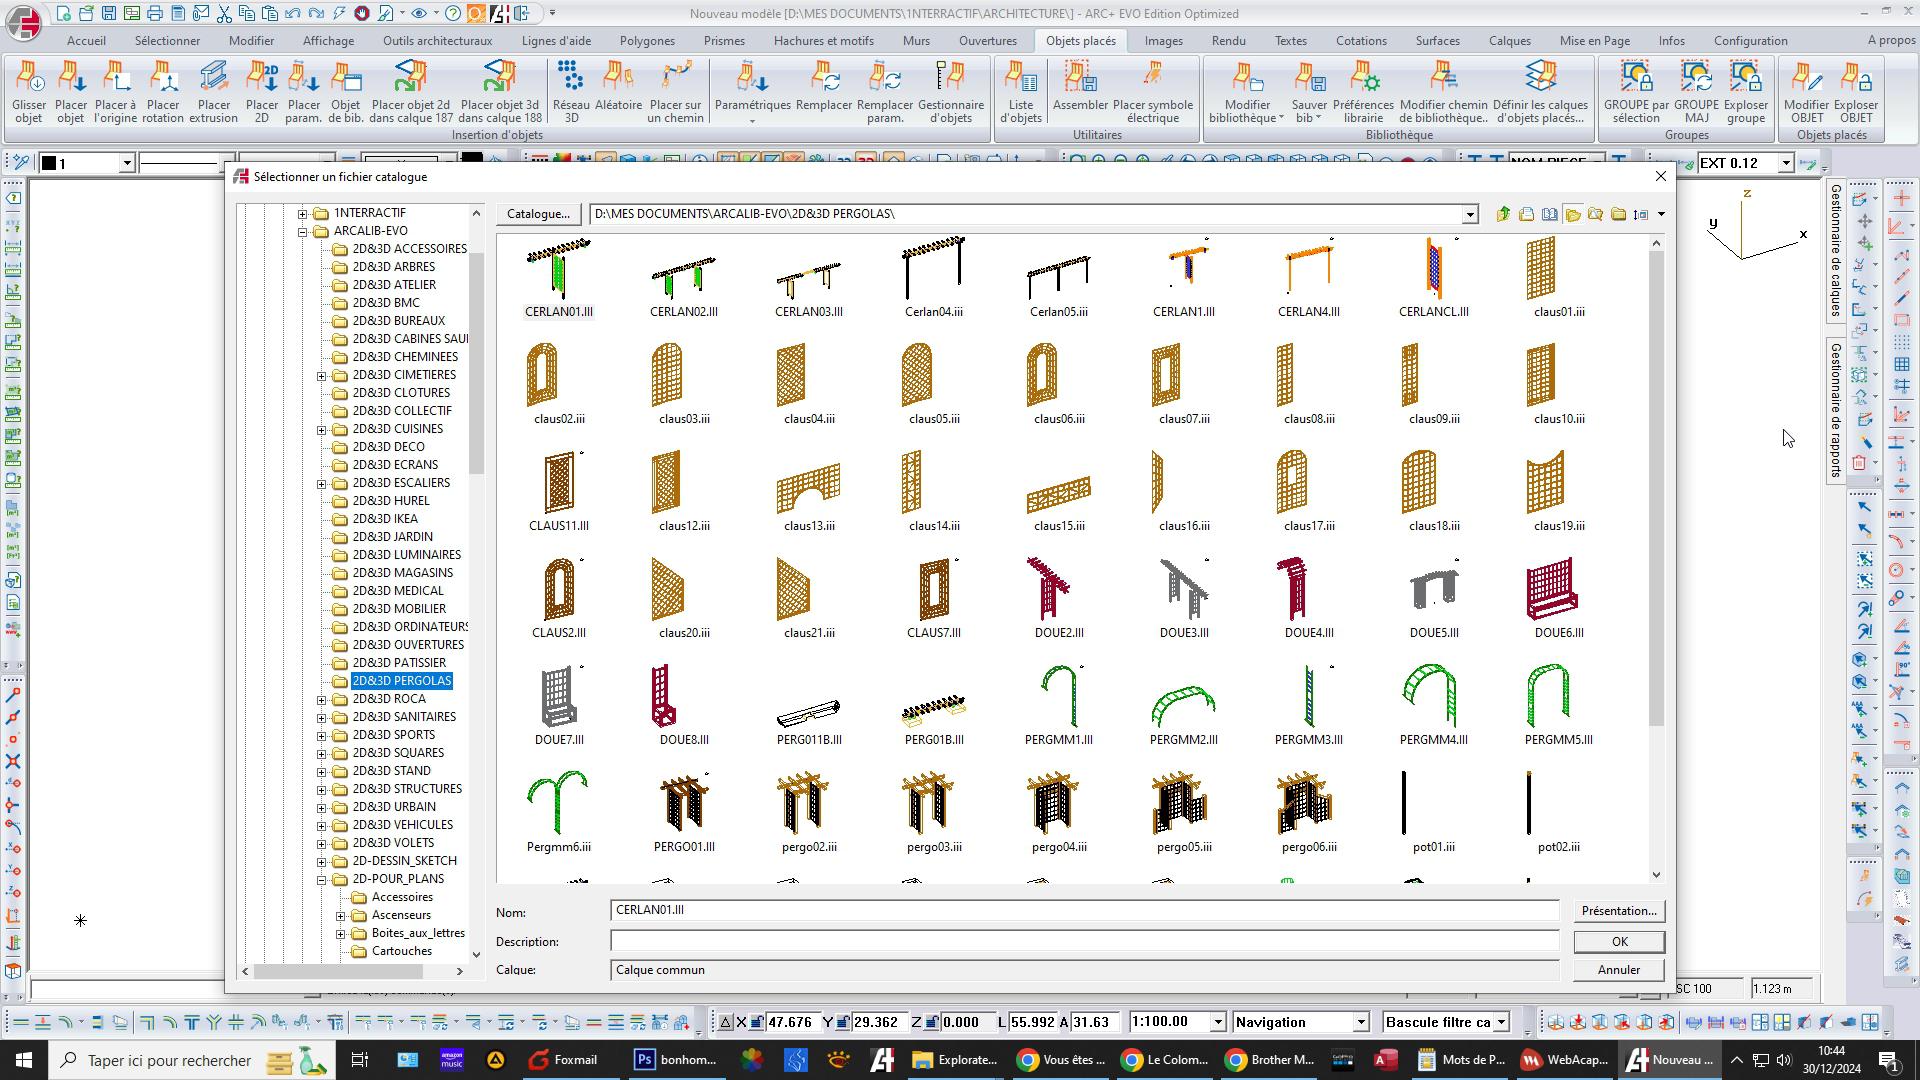Toggle the Z coordinate lock
Screen dimensions: 1920x1080
[931, 1022]
